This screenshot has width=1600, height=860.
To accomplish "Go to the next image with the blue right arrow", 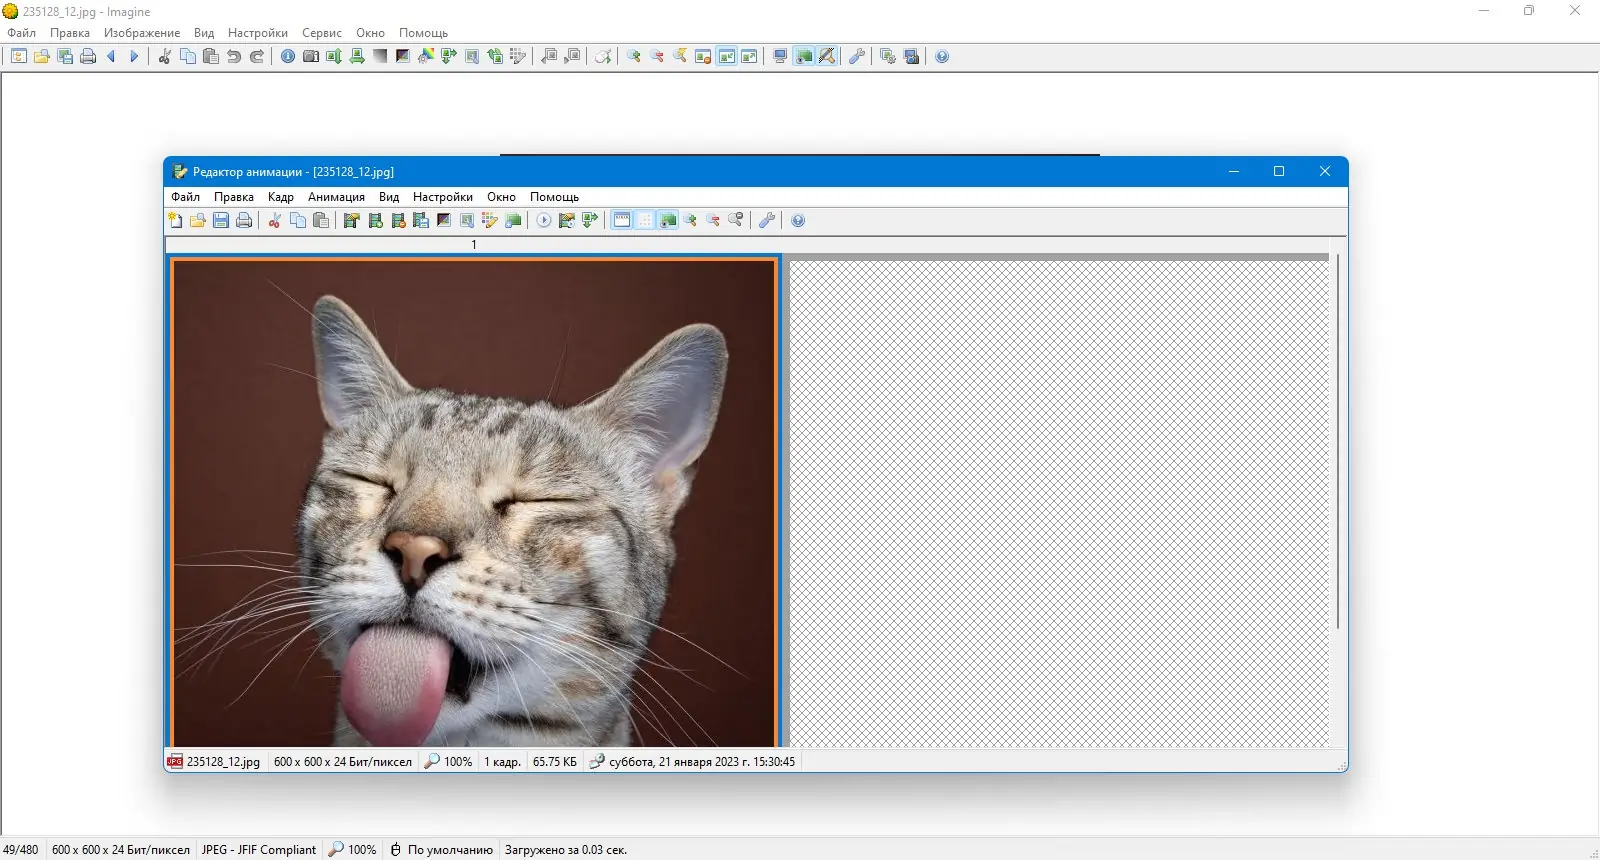I will [134, 56].
